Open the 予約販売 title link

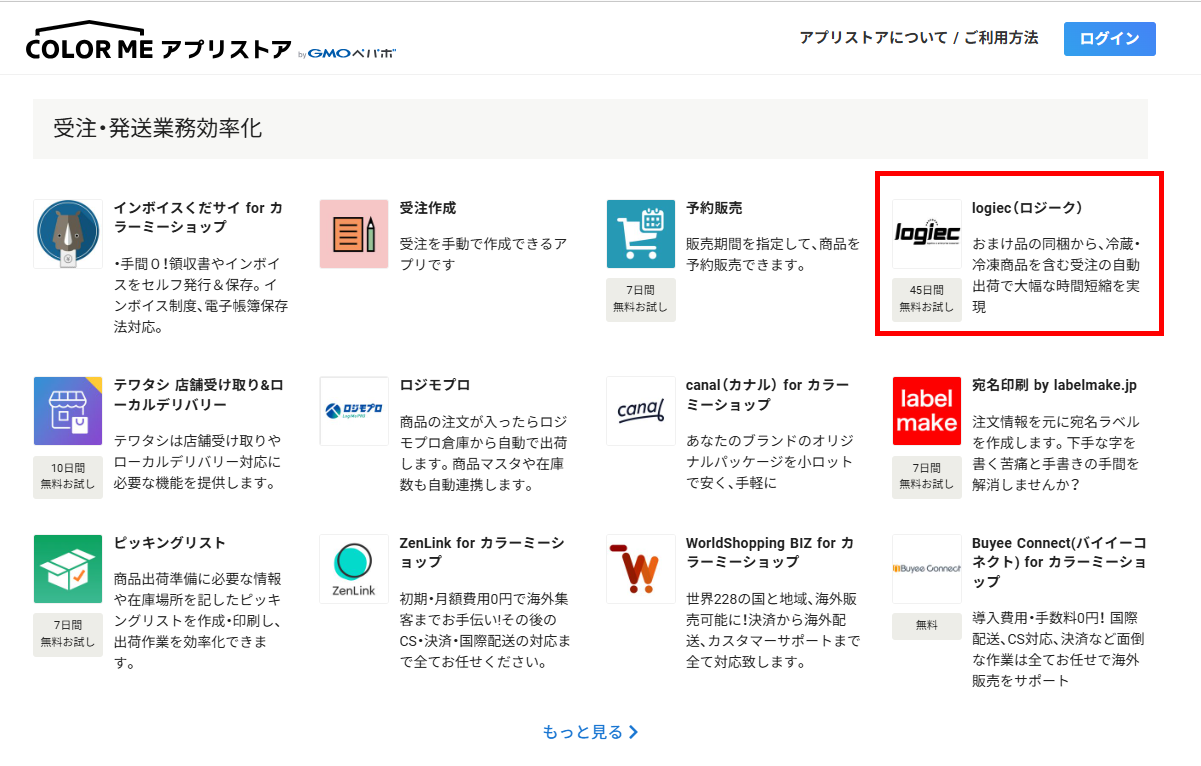(714, 208)
